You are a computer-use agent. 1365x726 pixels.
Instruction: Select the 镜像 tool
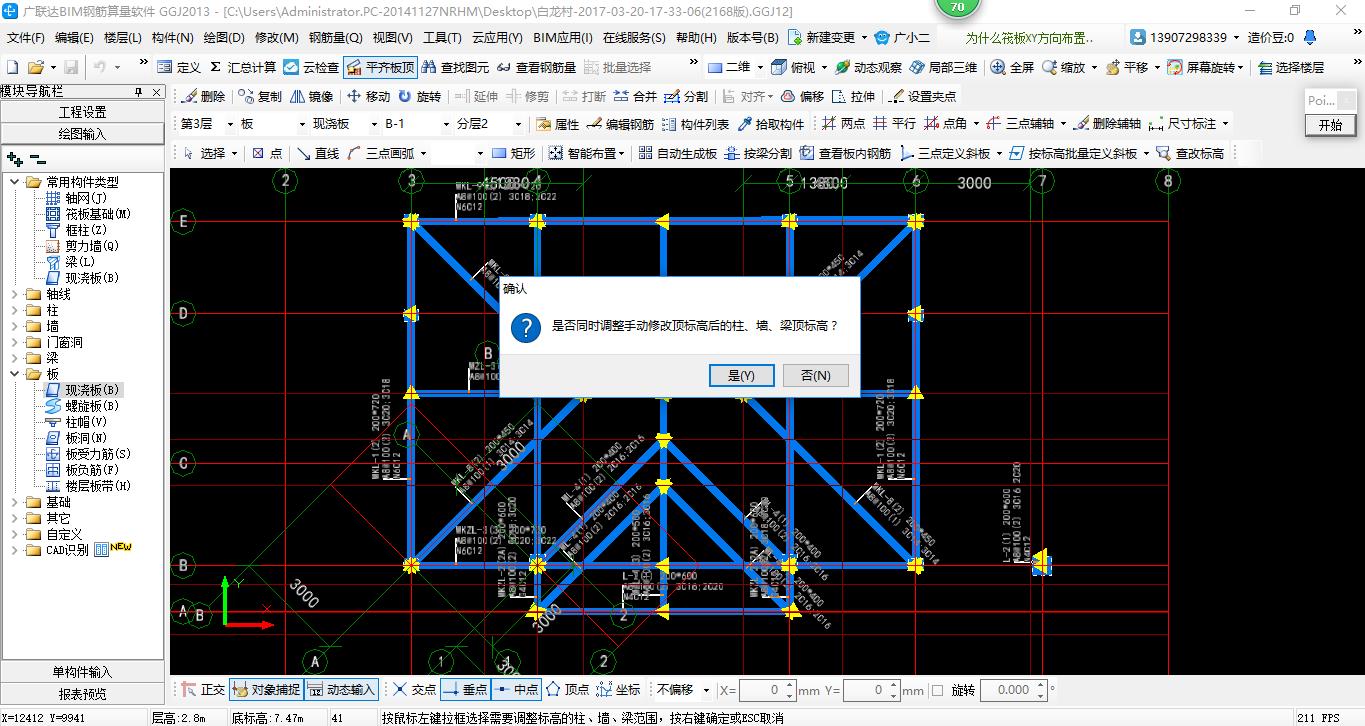pyautogui.click(x=311, y=96)
